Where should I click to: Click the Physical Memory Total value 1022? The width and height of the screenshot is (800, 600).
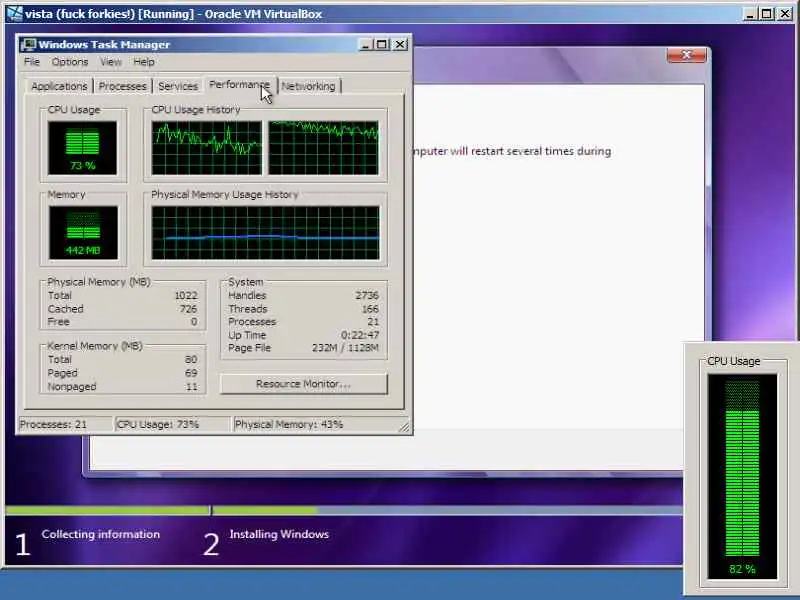[186, 296]
